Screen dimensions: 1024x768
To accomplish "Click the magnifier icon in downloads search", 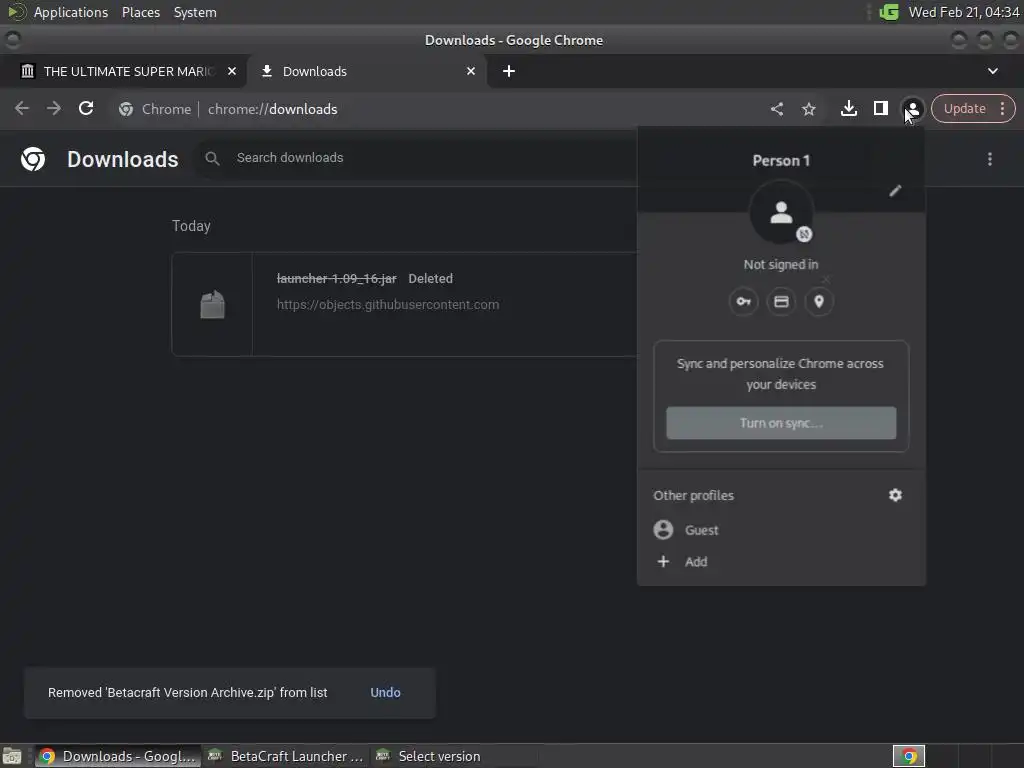I will pyautogui.click(x=212, y=158).
